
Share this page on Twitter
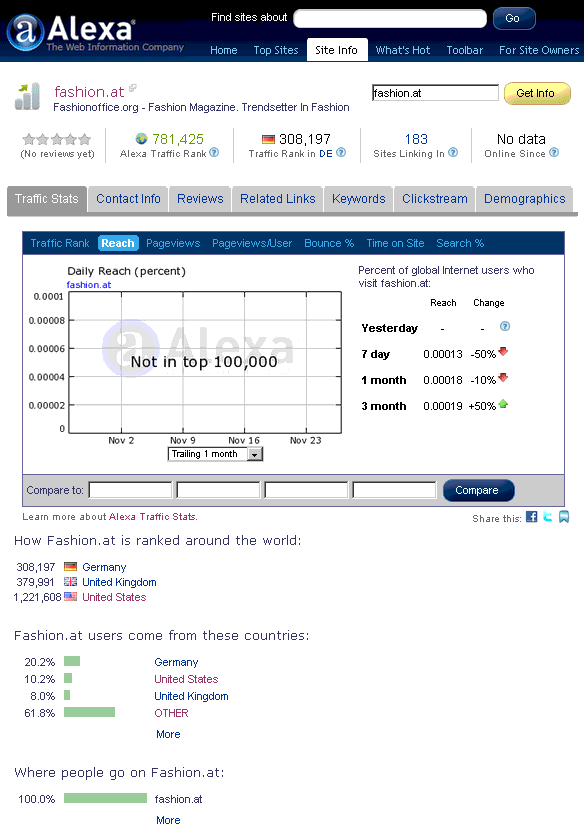point(548,517)
